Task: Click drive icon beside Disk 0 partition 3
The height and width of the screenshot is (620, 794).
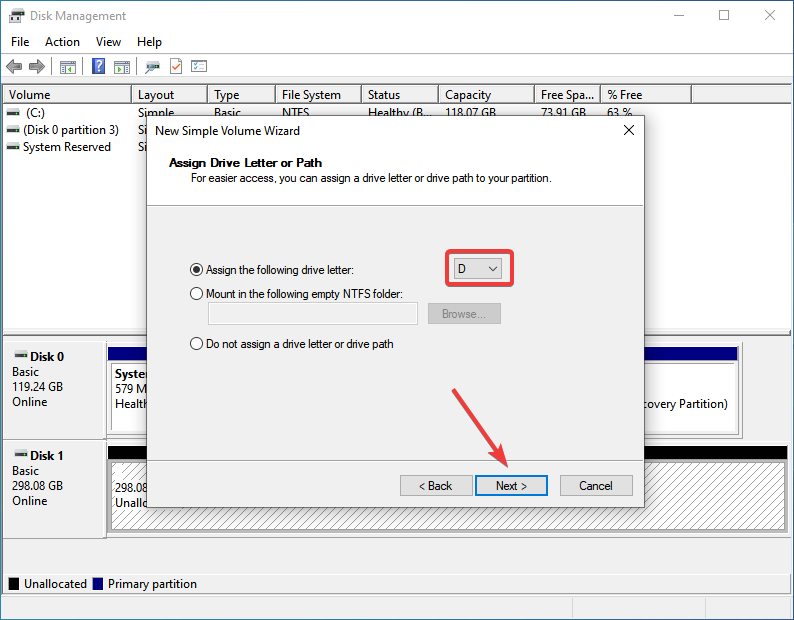Action: pyautogui.click(x=13, y=130)
